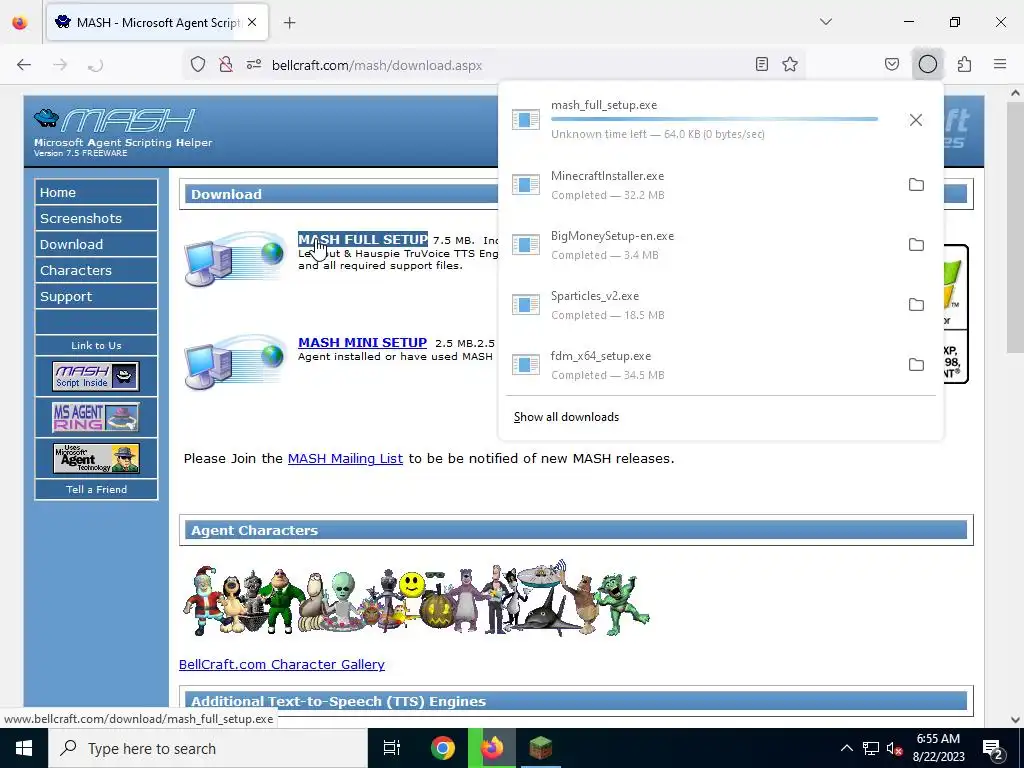Click the agent characters group image
The image size is (1024, 768).
click(x=416, y=598)
